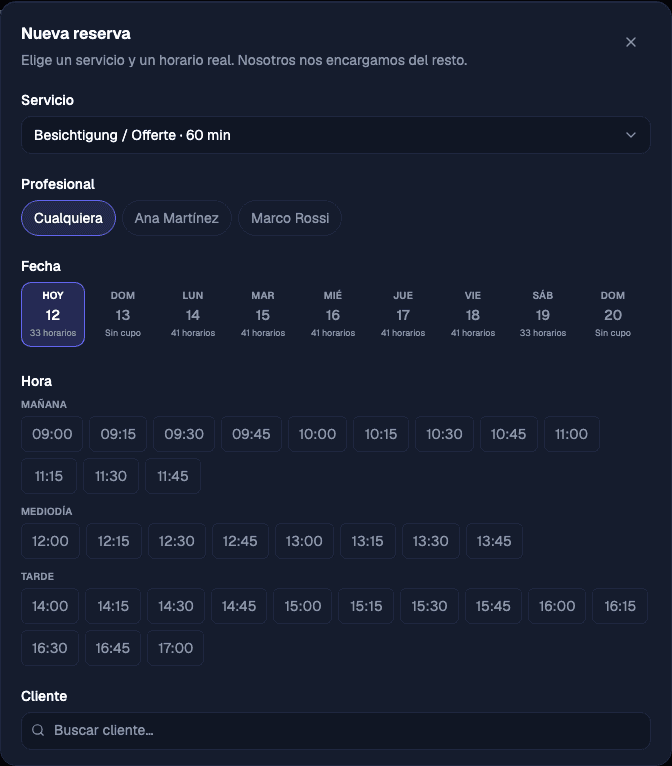
Task: Choose Marco Rossi as professional
Action: coord(290,218)
